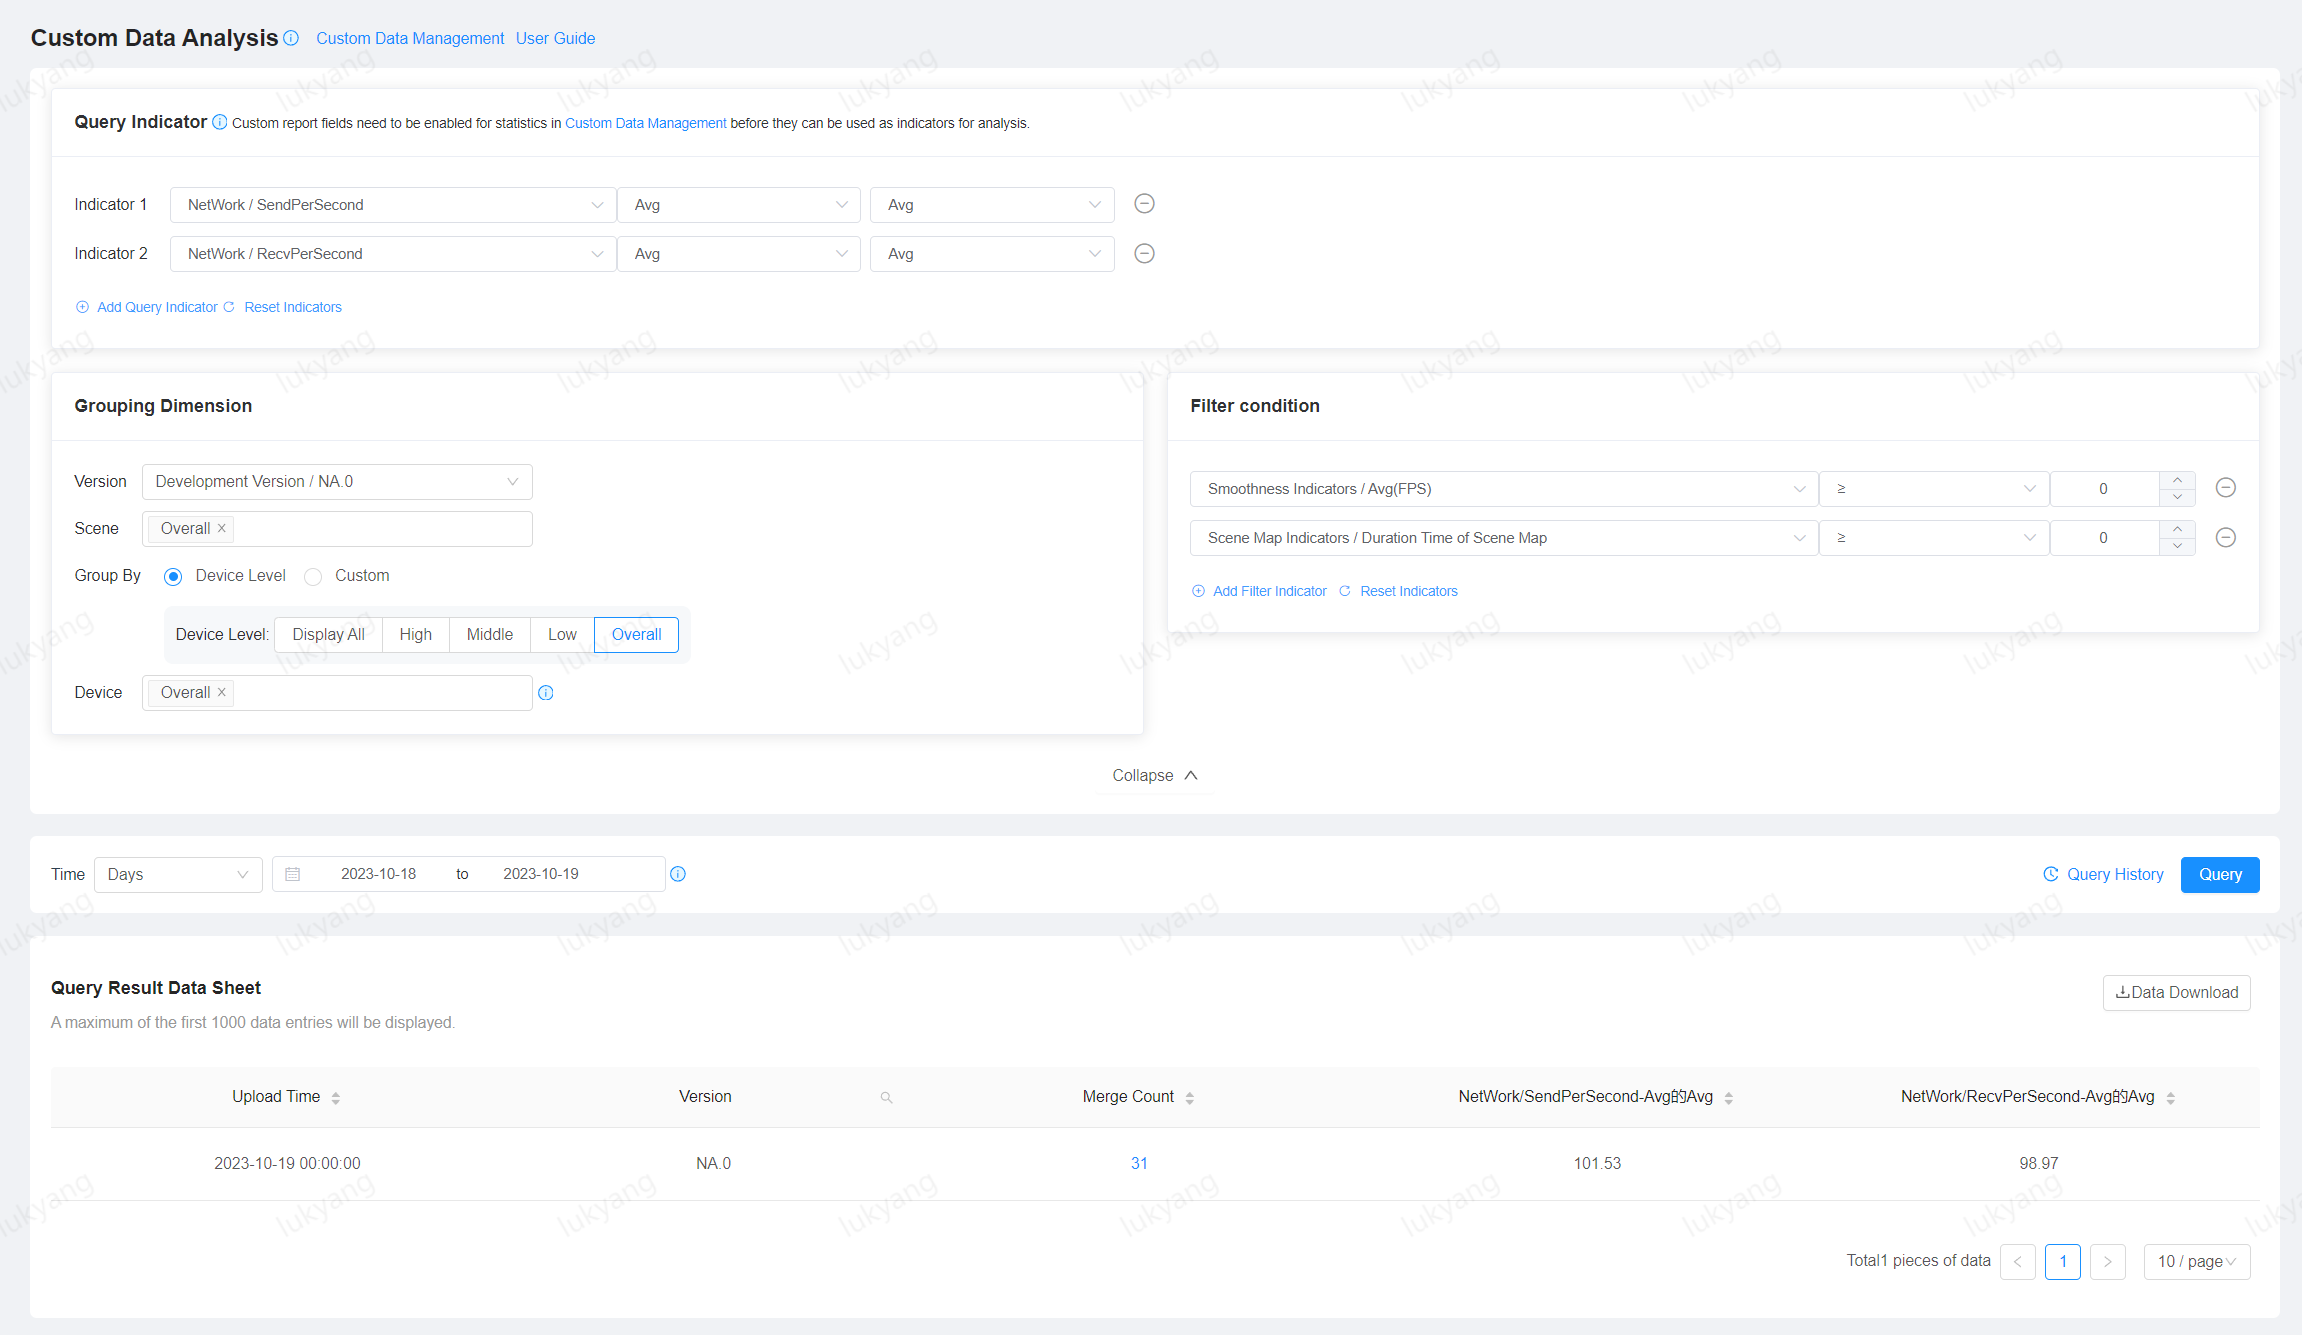The image size is (2302, 1335).
Task: Open the Custom Data Analysis info tooltip icon
Action: pos(290,38)
